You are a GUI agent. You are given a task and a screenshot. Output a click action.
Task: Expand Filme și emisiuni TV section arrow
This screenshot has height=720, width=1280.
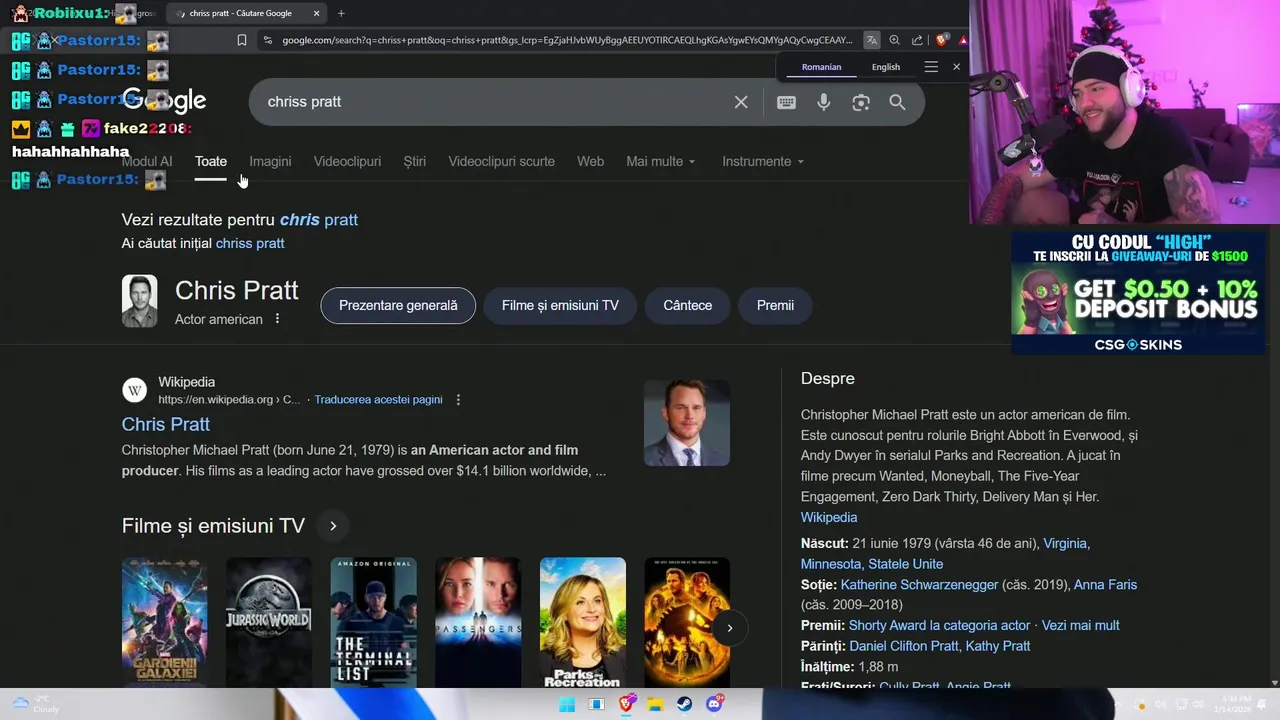coord(333,526)
